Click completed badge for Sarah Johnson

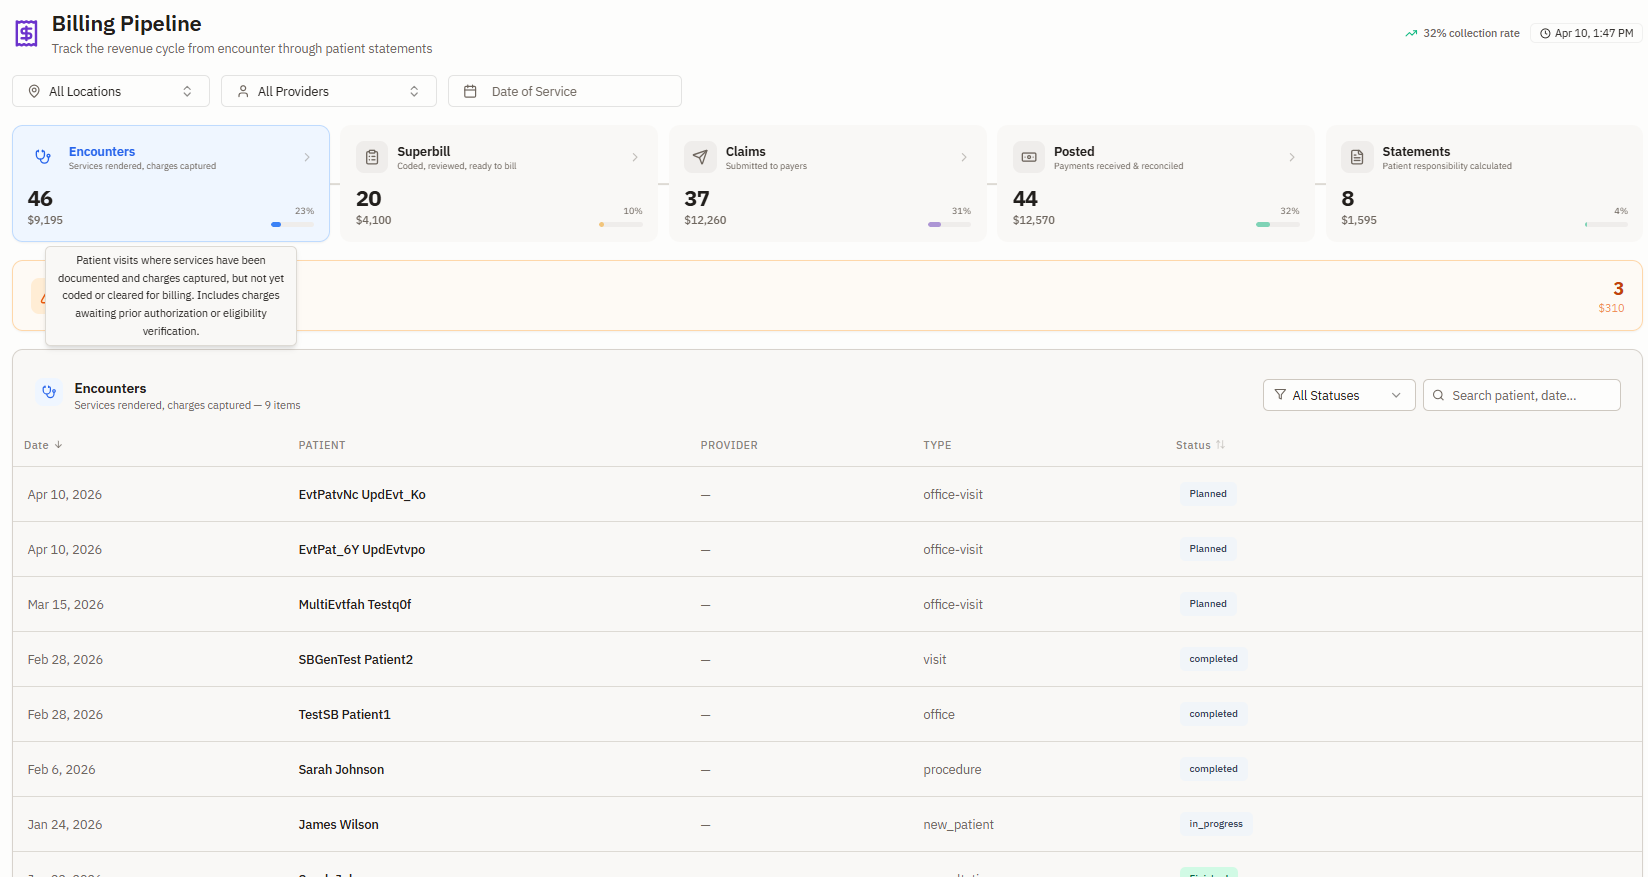[x=1213, y=769]
